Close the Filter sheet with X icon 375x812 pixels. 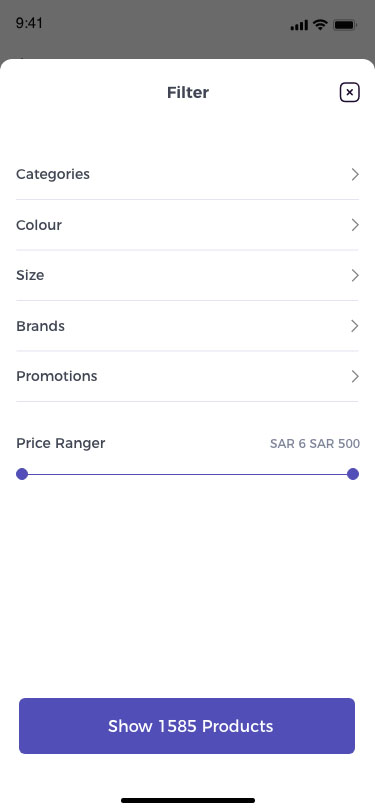point(350,93)
